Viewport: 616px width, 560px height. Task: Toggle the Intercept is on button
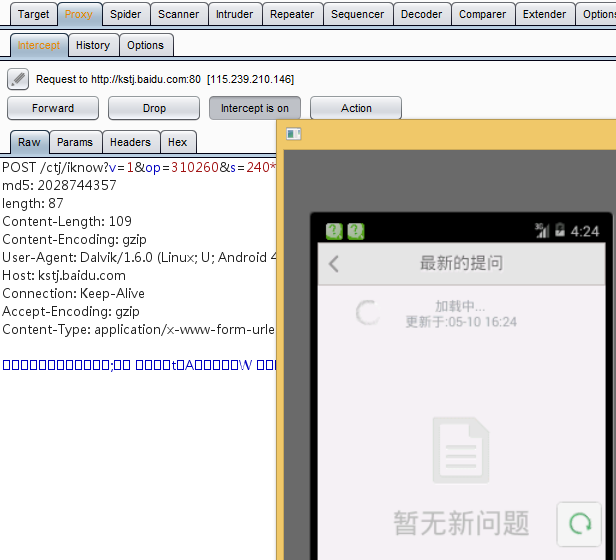coord(255,108)
